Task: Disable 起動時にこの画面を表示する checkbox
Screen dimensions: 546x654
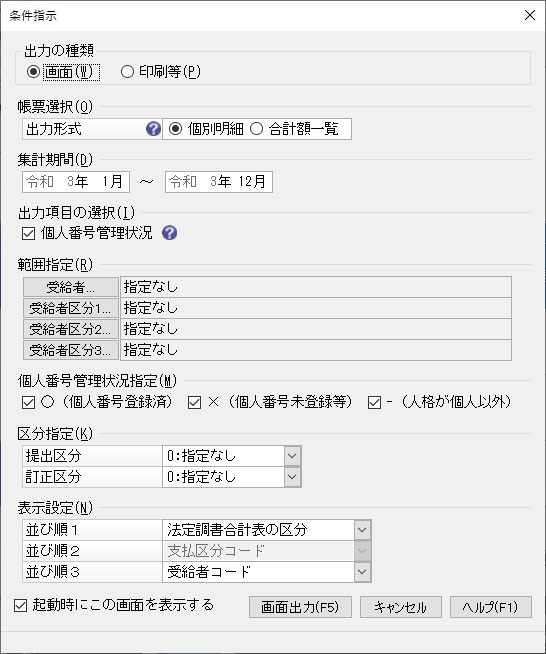Action: click(x=20, y=606)
